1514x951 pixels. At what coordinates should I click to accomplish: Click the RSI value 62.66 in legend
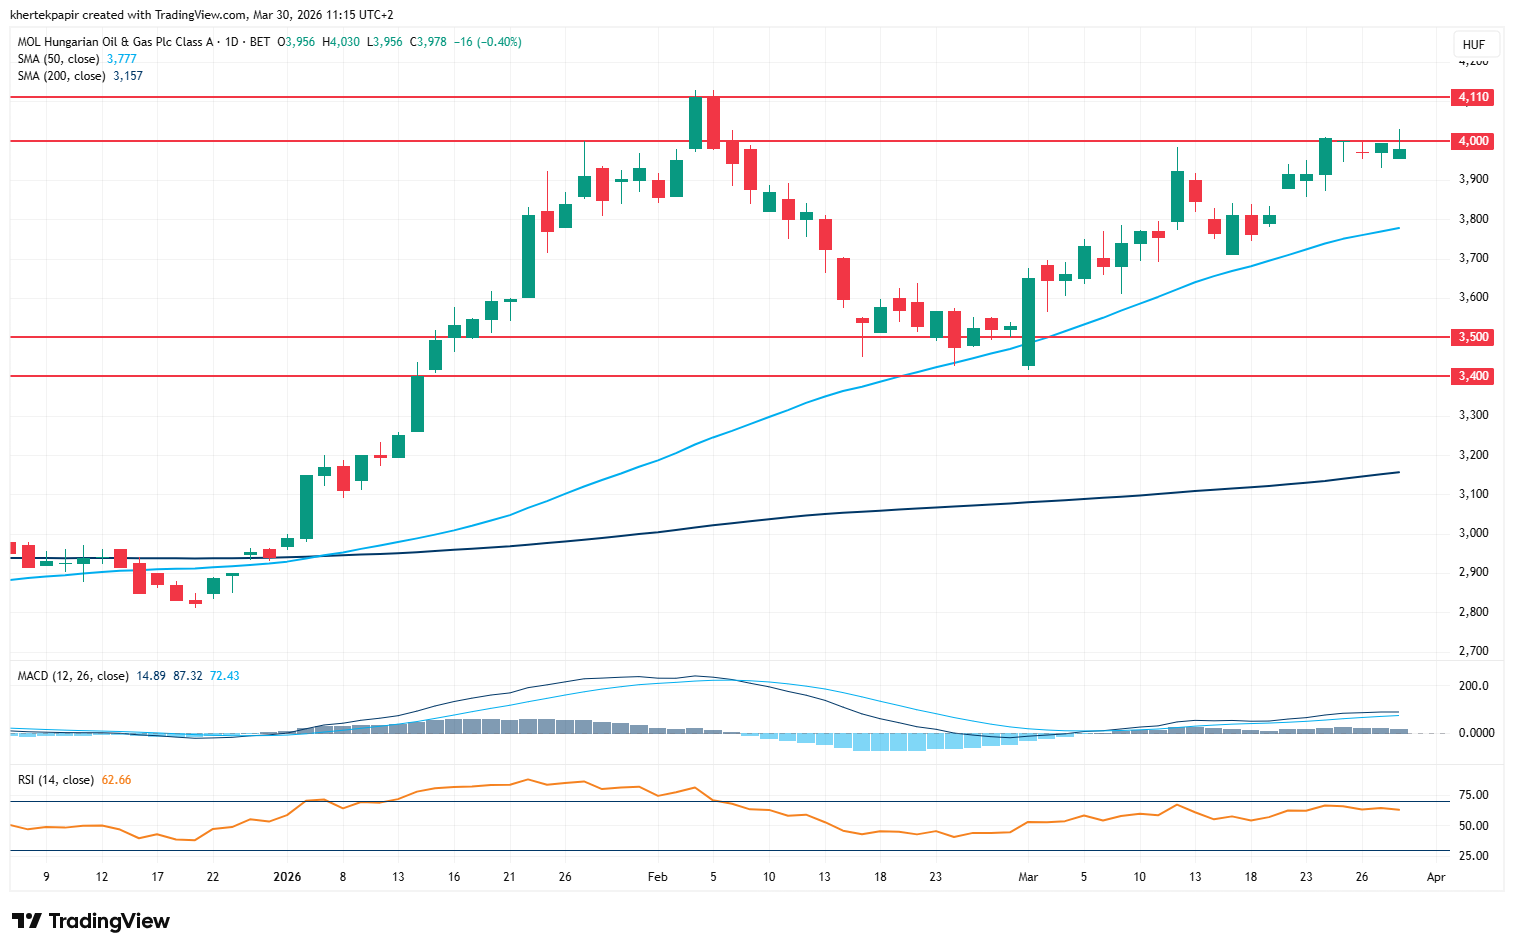(117, 780)
